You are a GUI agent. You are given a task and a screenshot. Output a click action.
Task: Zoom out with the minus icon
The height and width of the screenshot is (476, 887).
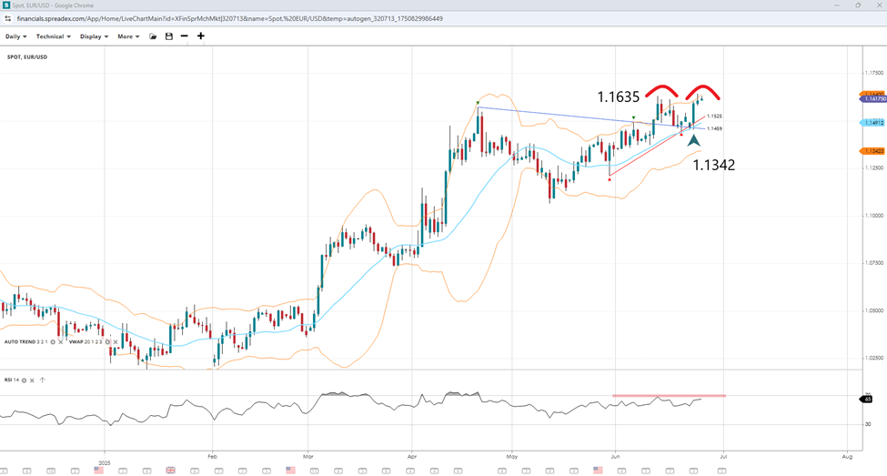coord(184,36)
